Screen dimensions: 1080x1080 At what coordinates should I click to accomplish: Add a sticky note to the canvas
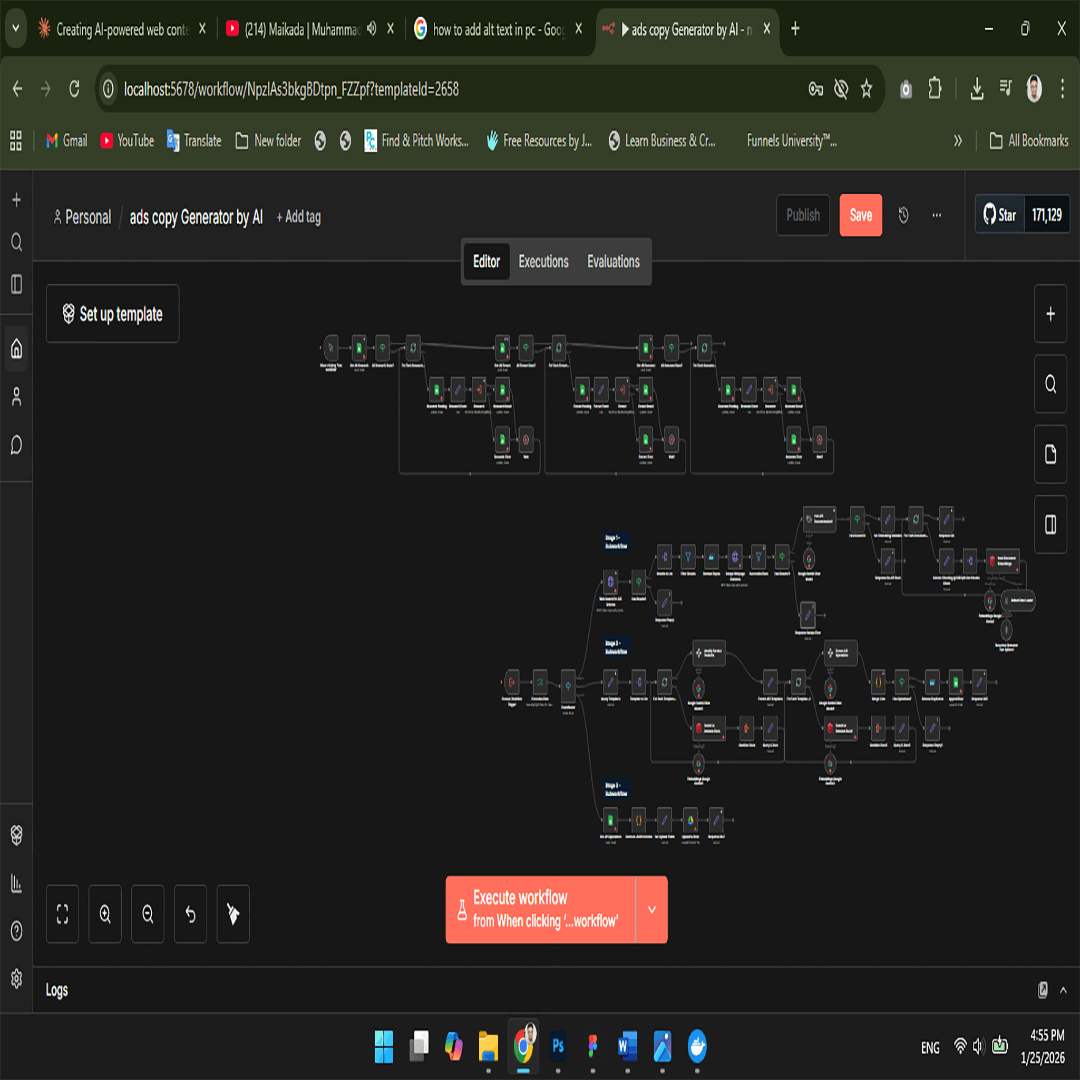point(1050,454)
